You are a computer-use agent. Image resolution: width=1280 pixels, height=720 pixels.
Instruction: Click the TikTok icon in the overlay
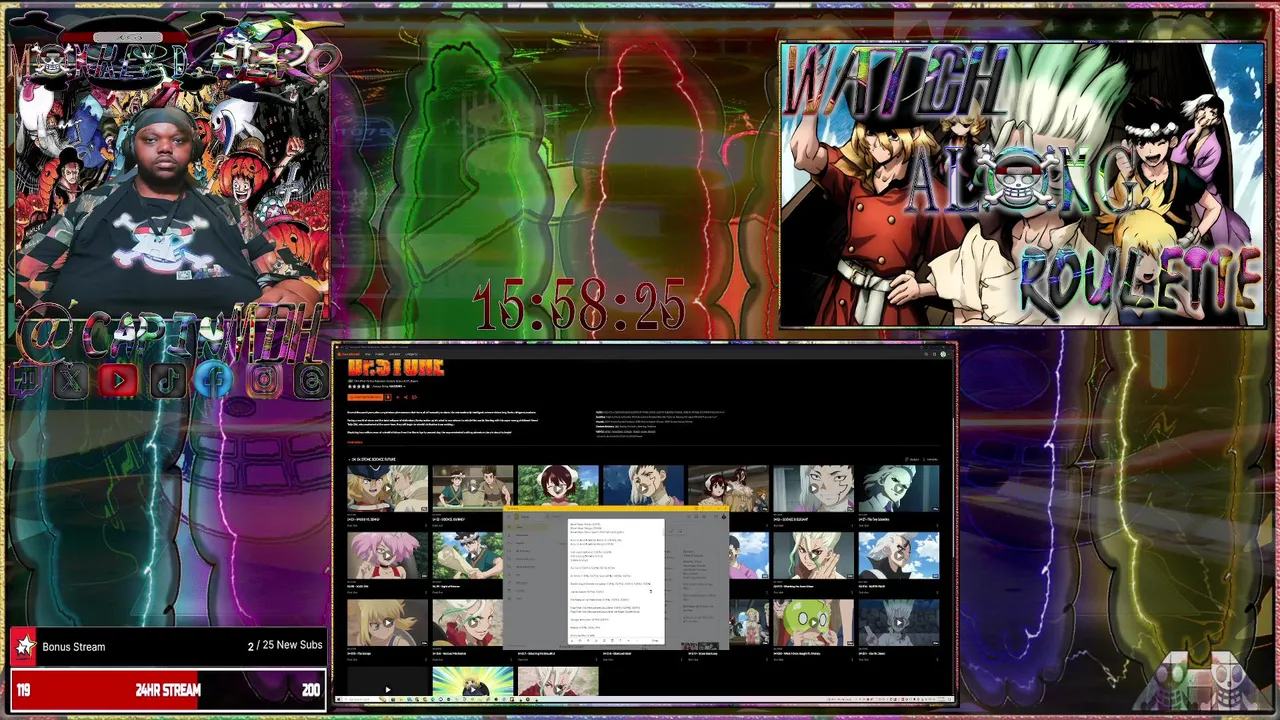[x=167, y=381]
